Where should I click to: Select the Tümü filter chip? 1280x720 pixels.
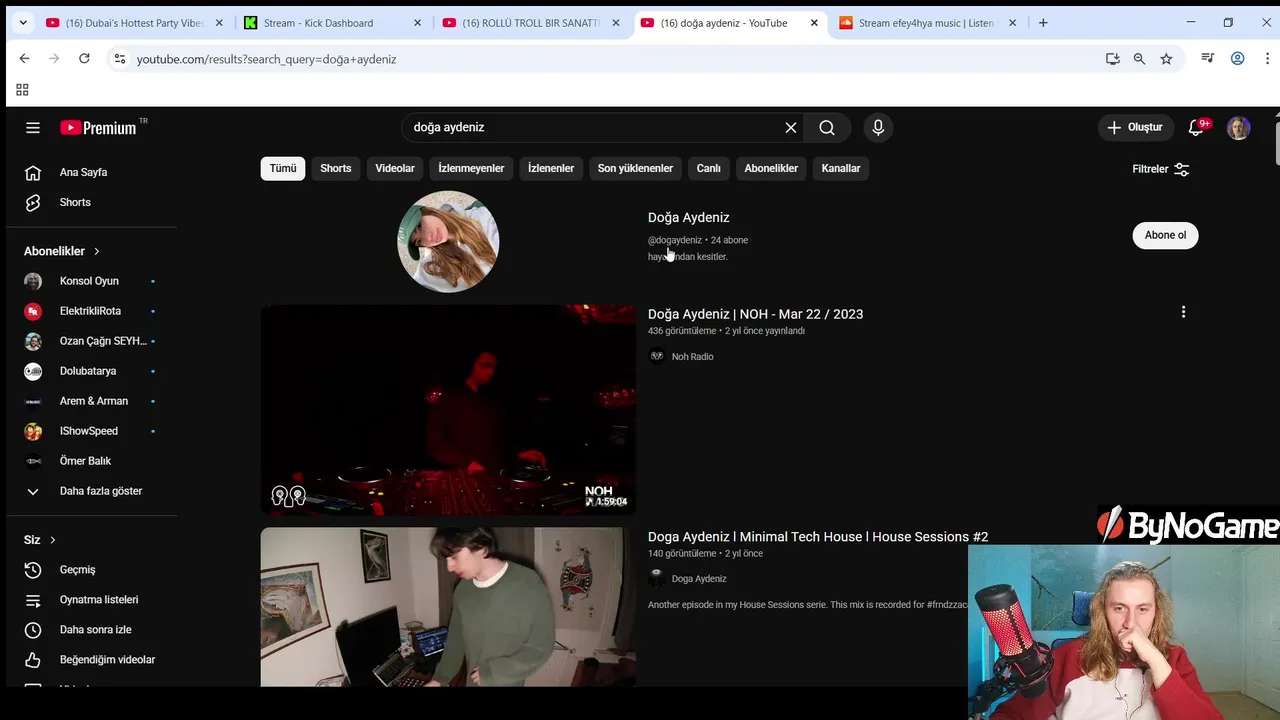point(283,168)
